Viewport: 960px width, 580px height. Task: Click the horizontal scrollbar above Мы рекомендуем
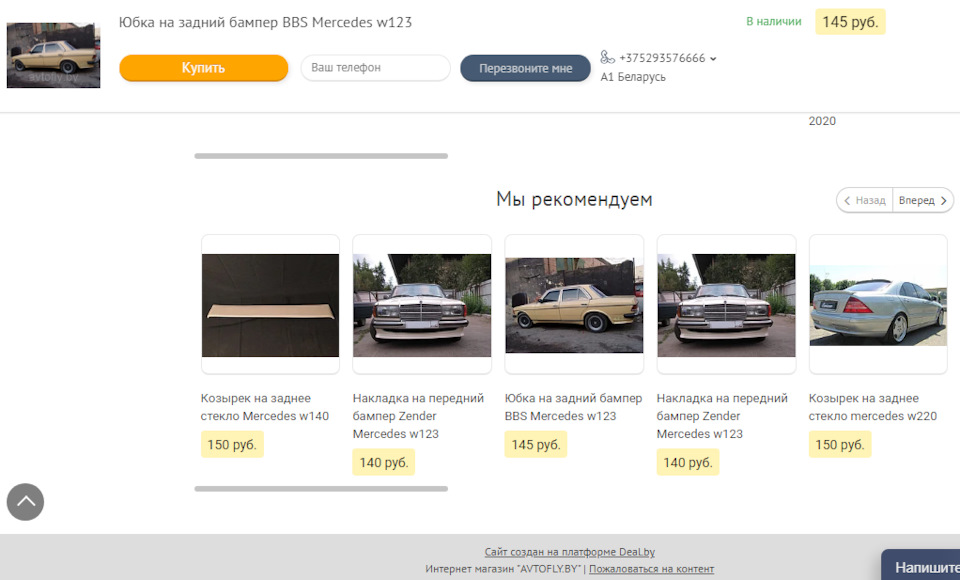pyautogui.click(x=321, y=156)
